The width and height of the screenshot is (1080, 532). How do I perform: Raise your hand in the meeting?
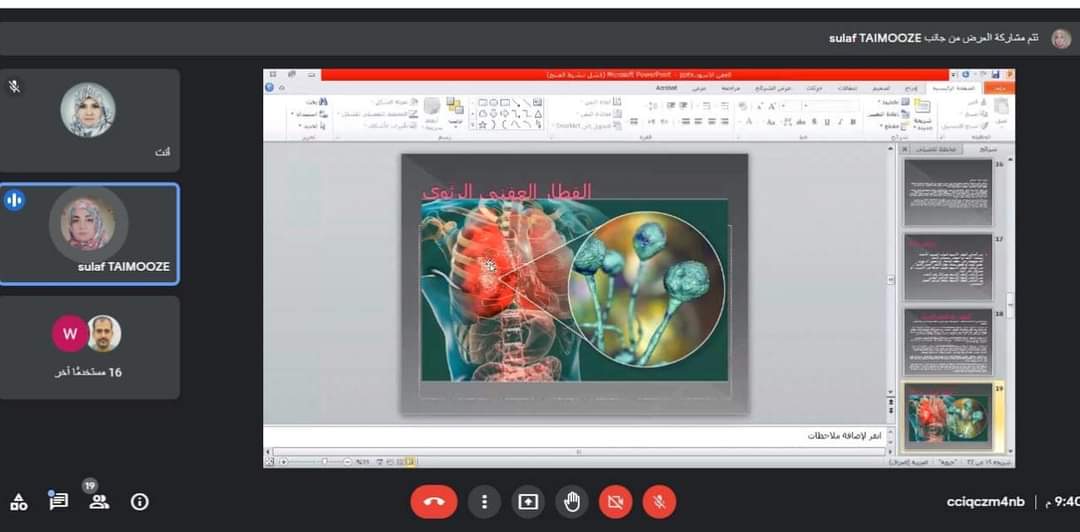572,502
